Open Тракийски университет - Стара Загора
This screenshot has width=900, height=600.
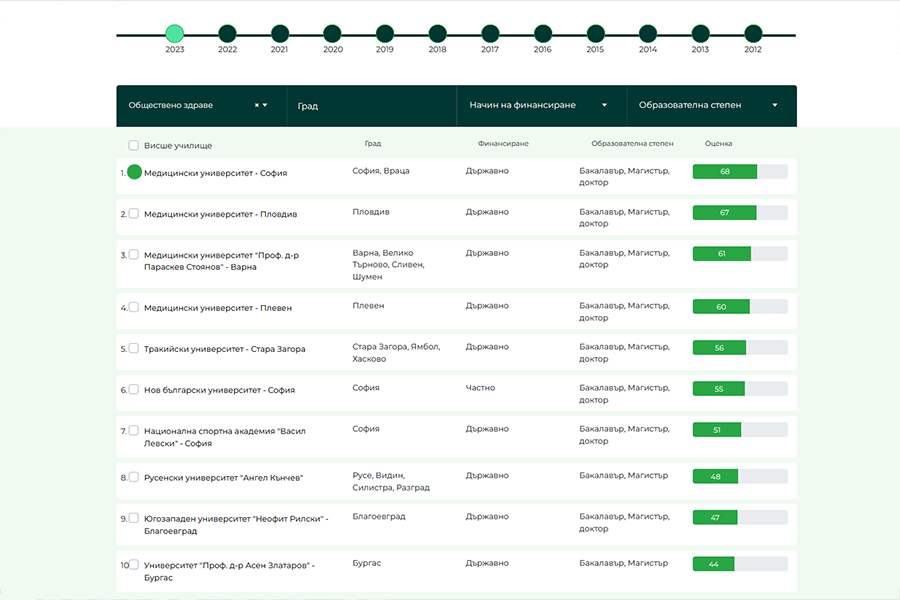[224, 349]
